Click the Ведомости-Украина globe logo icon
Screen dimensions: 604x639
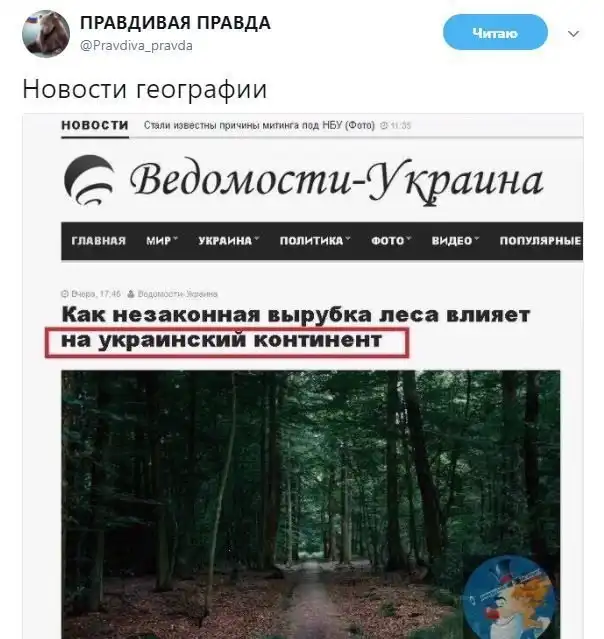[90, 180]
